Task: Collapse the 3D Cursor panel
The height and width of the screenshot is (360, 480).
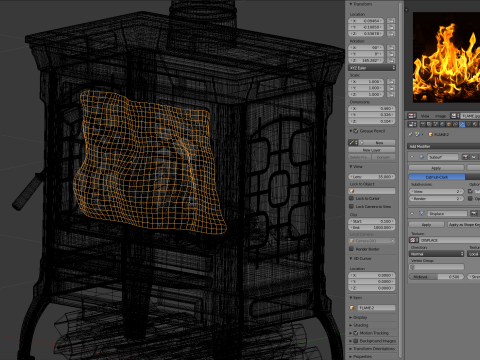Action: pyautogui.click(x=351, y=259)
